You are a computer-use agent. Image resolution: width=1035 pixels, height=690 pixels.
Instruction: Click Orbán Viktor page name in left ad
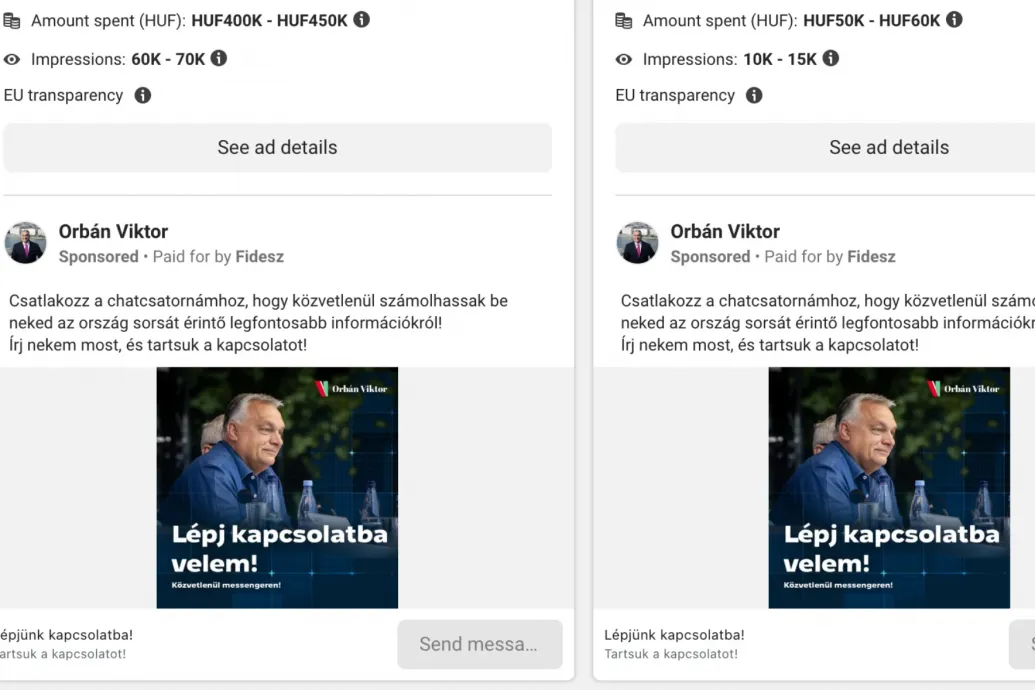click(114, 232)
